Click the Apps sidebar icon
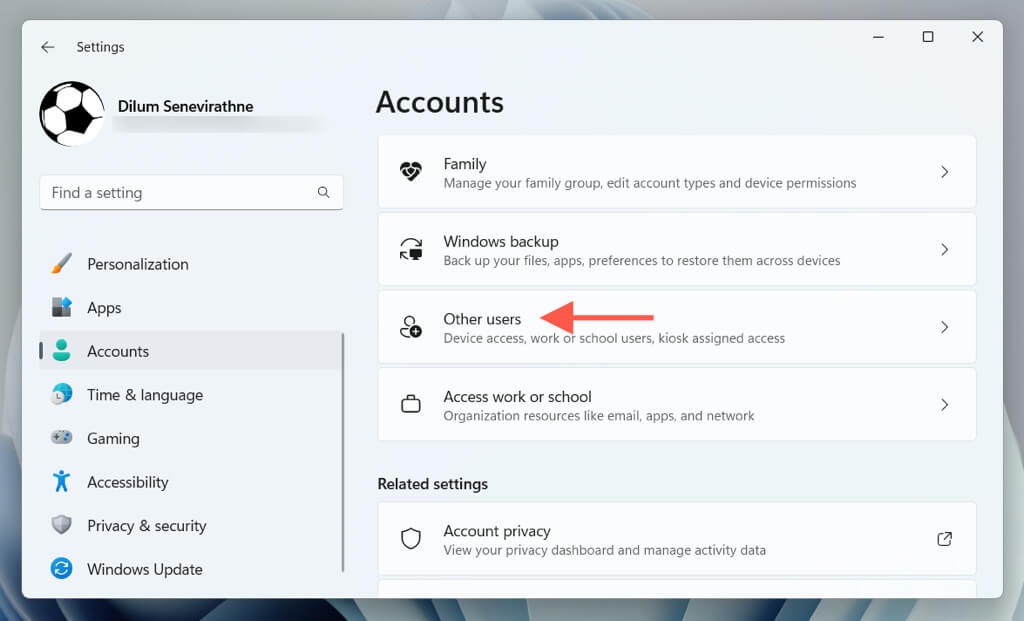This screenshot has height=621, width=1024. coord(61,307)
